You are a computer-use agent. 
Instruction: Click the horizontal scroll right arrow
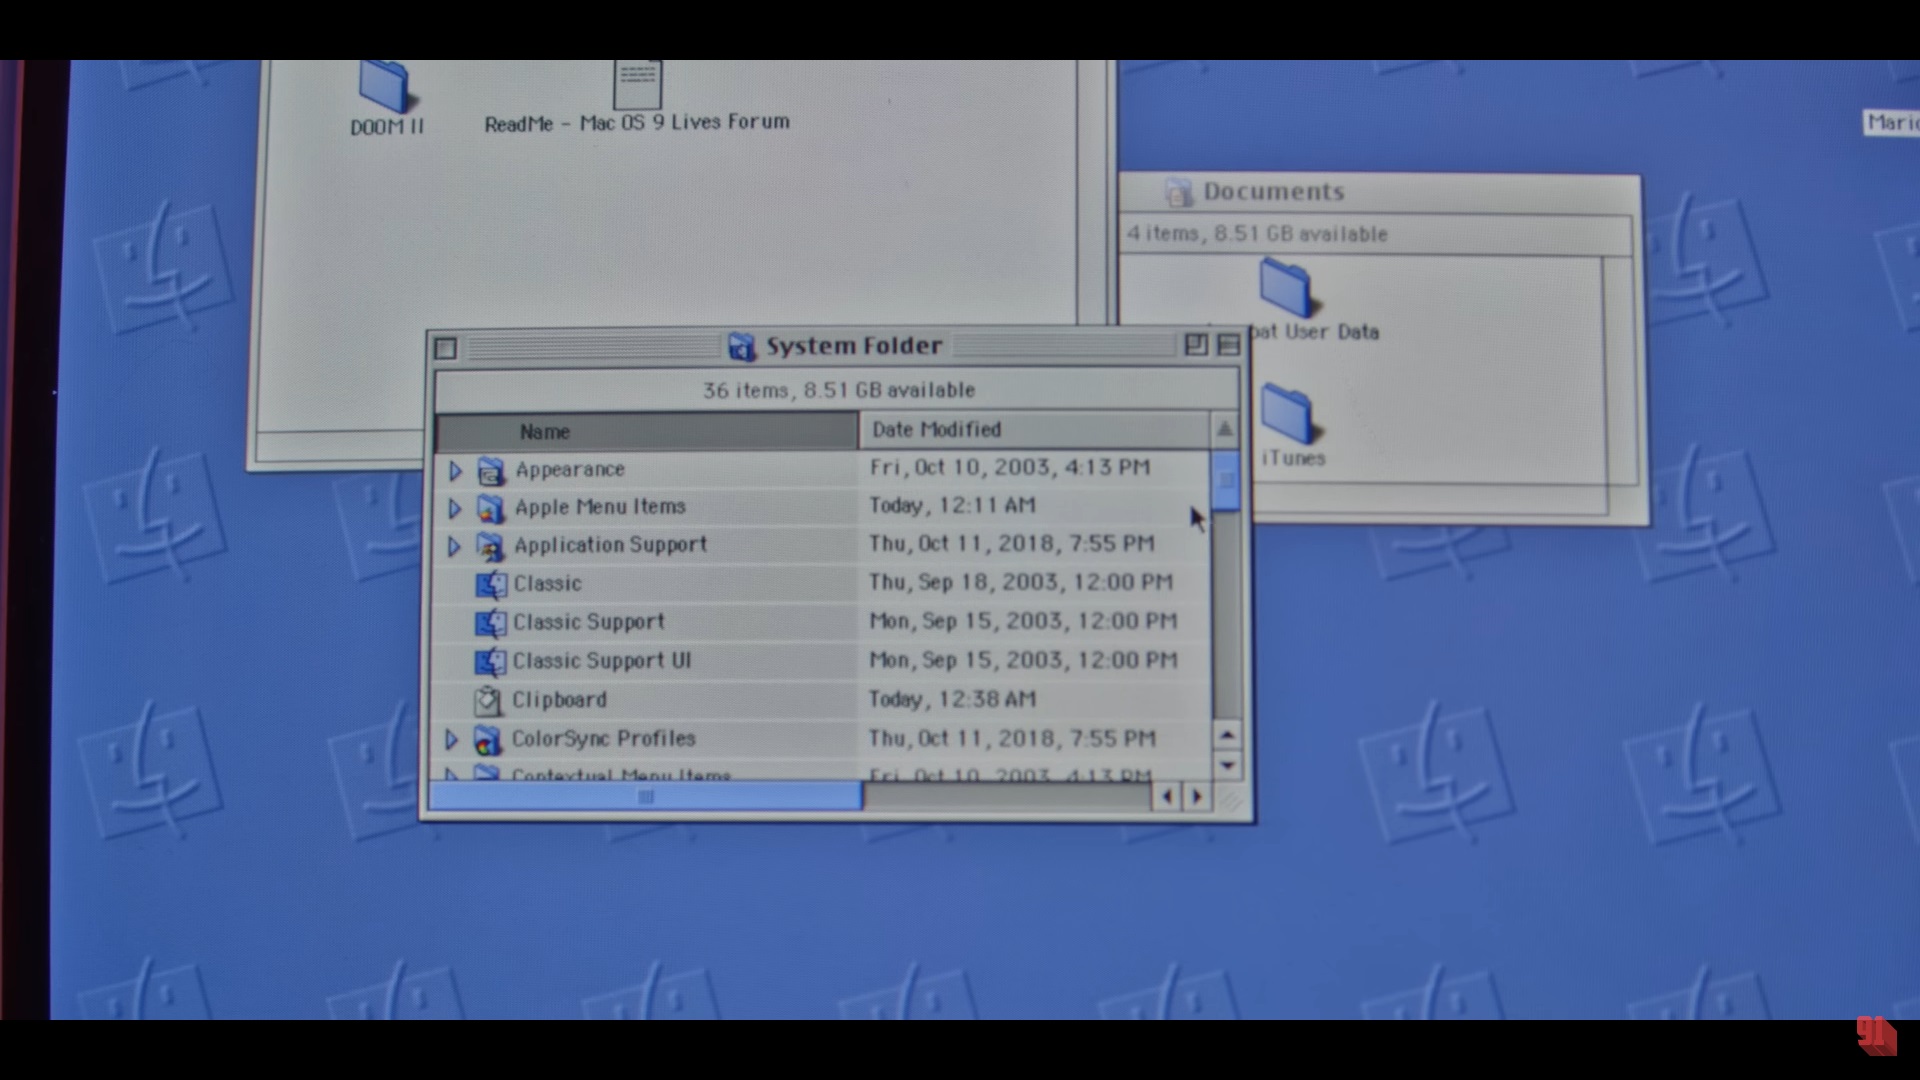(1197, 797)
